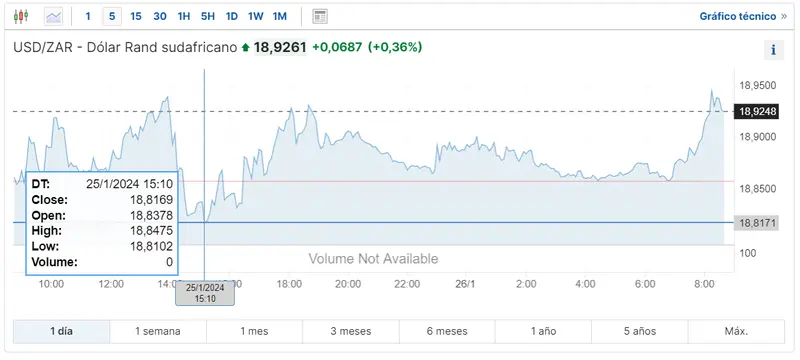Image resolution: width=800 pixels, height=360 pixels.
Task: Select the 1H interval
Action: (184, 16)
